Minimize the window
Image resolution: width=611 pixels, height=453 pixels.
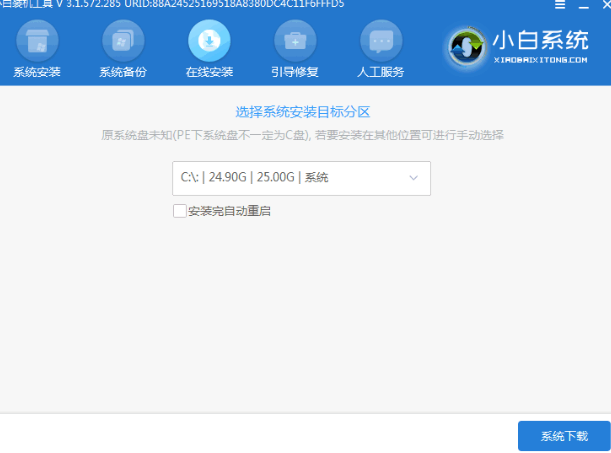point(583,6)
